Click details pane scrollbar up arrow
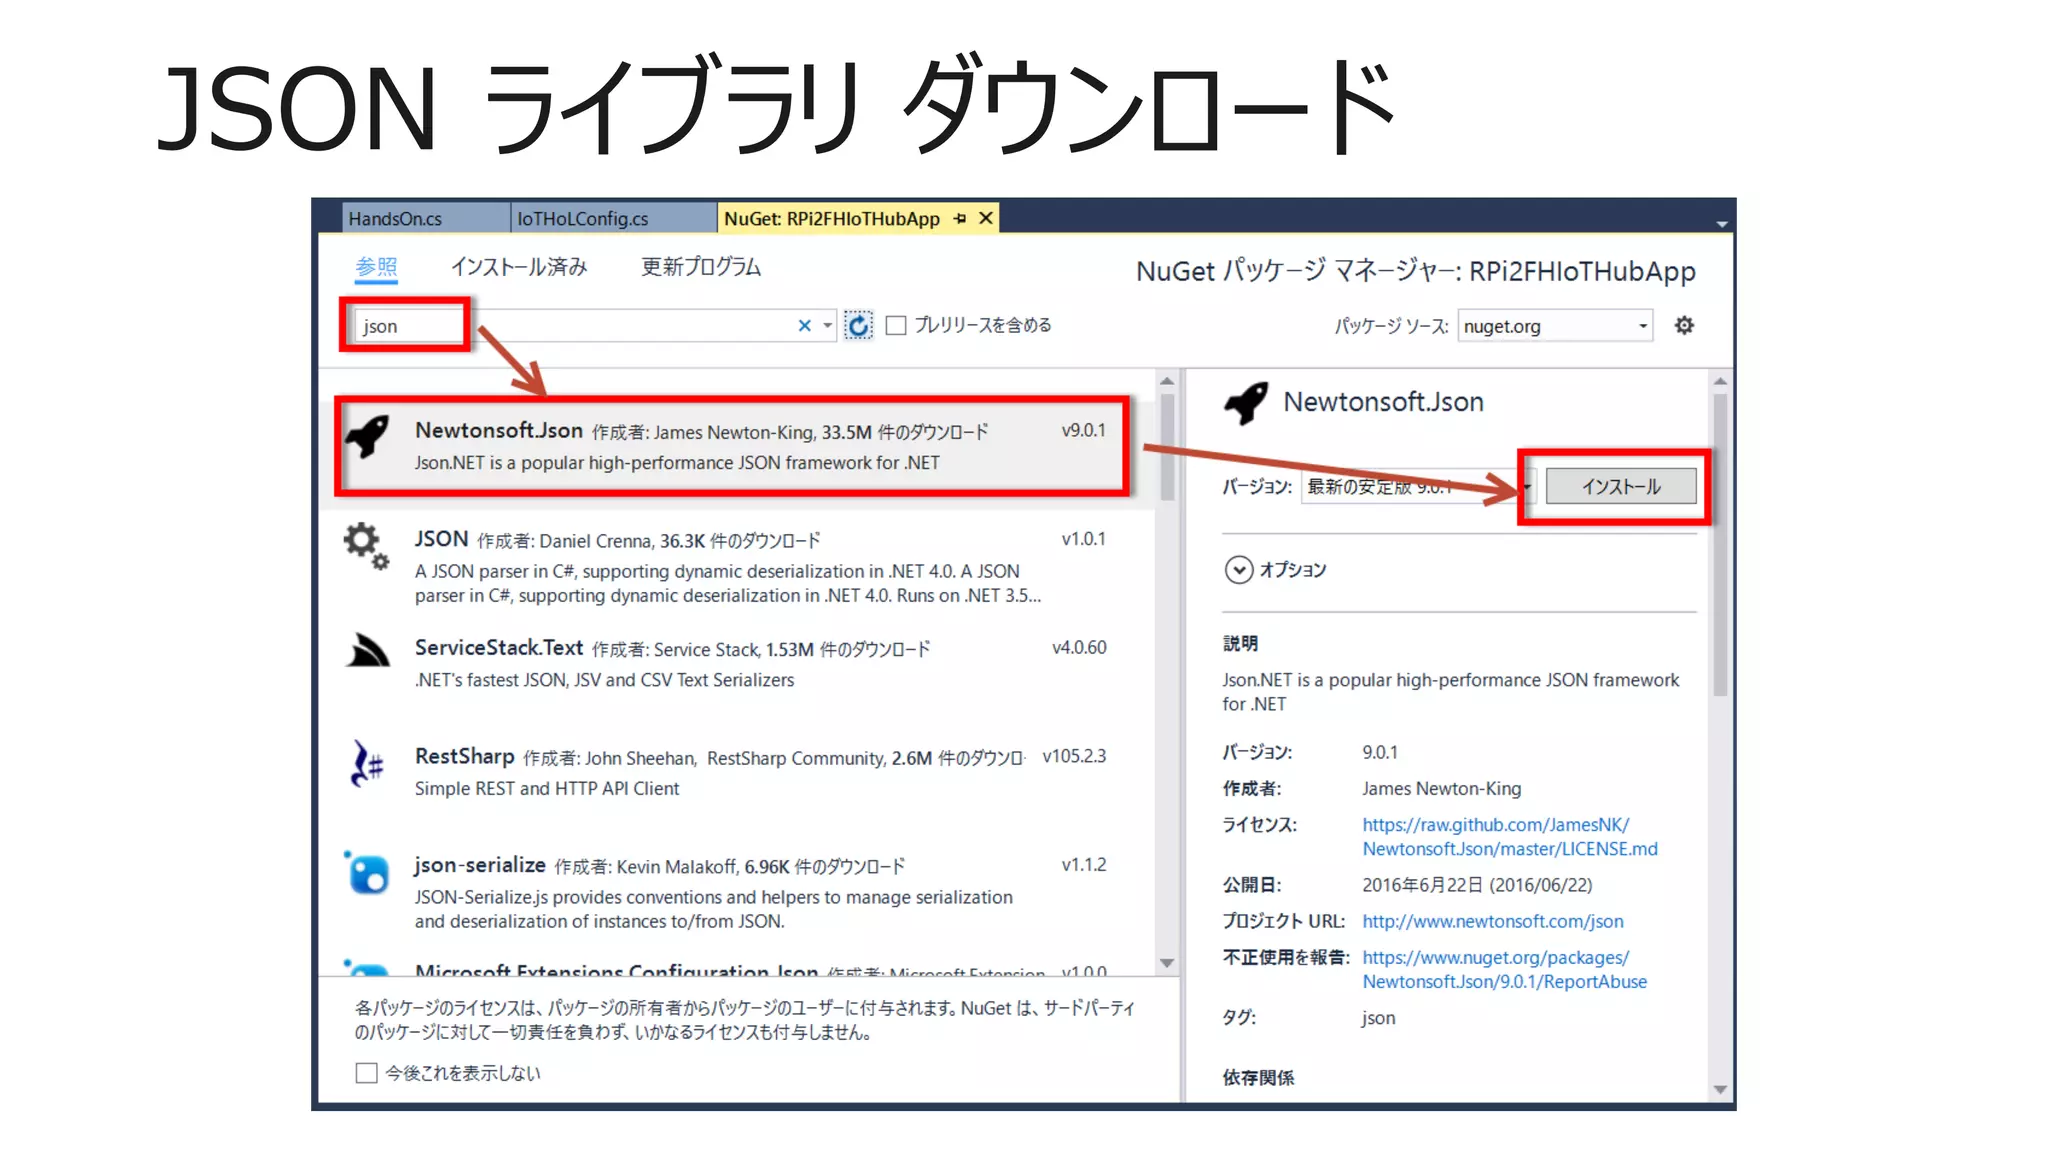 tap(1720, 381)
